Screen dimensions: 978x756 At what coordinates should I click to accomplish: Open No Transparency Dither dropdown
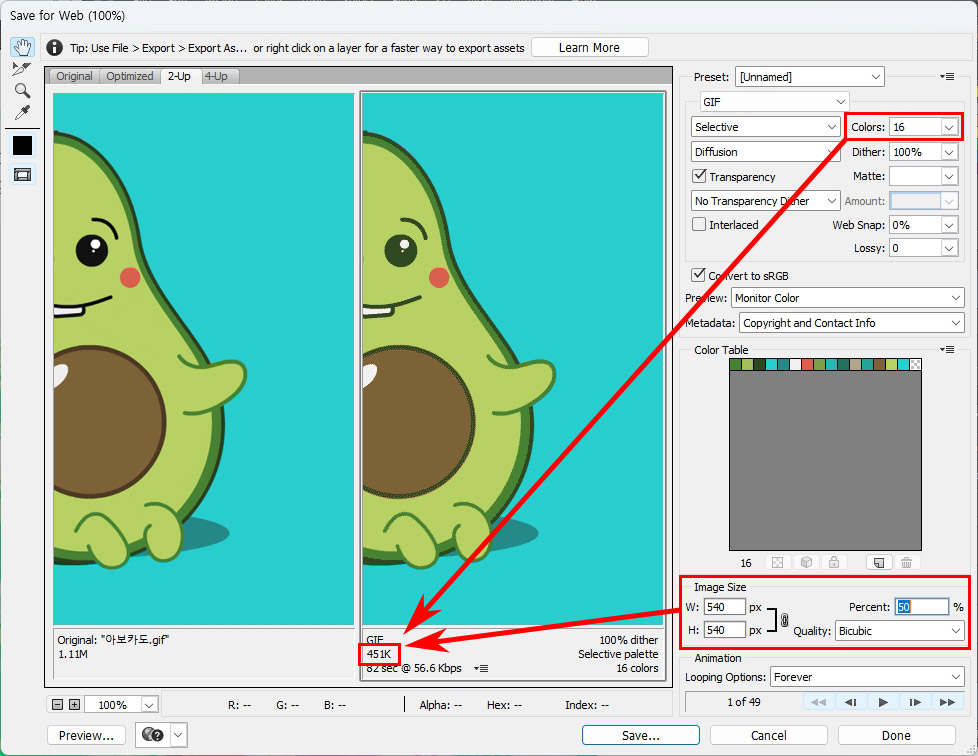click(x=765, y=201)
